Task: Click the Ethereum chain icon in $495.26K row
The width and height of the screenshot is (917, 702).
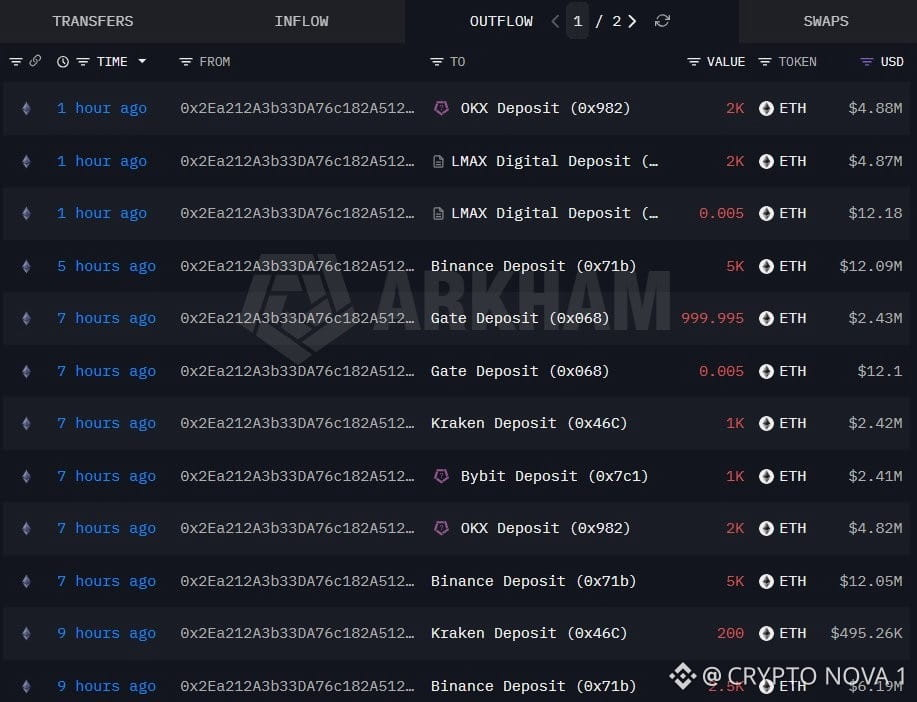Action: (26, 633)
